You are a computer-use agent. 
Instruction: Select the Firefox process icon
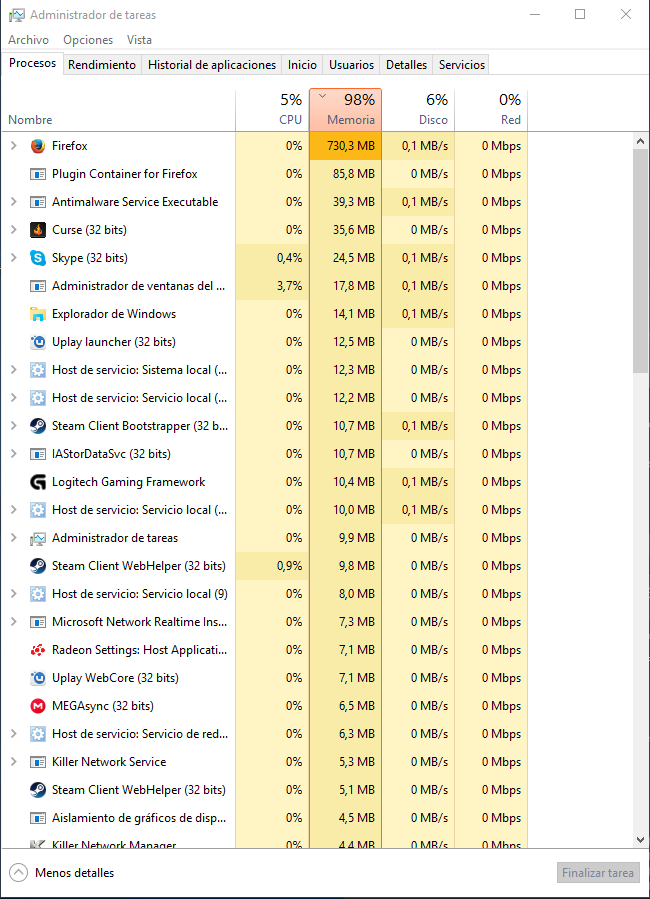[x=38, y=146]
